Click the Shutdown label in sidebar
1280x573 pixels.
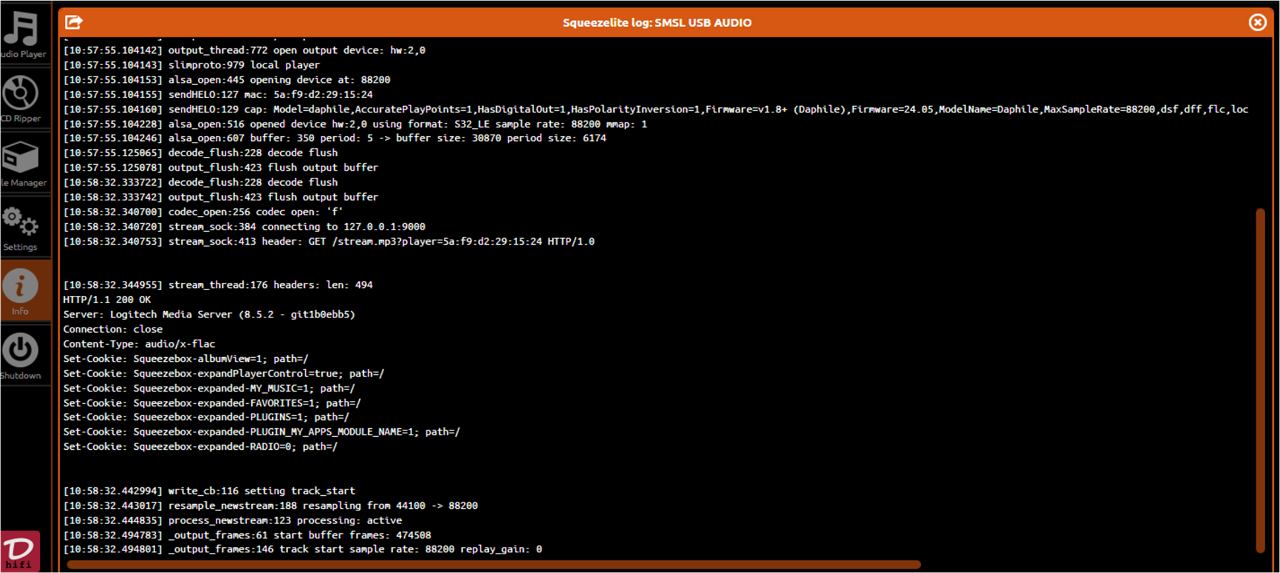(x=20, y=376)
